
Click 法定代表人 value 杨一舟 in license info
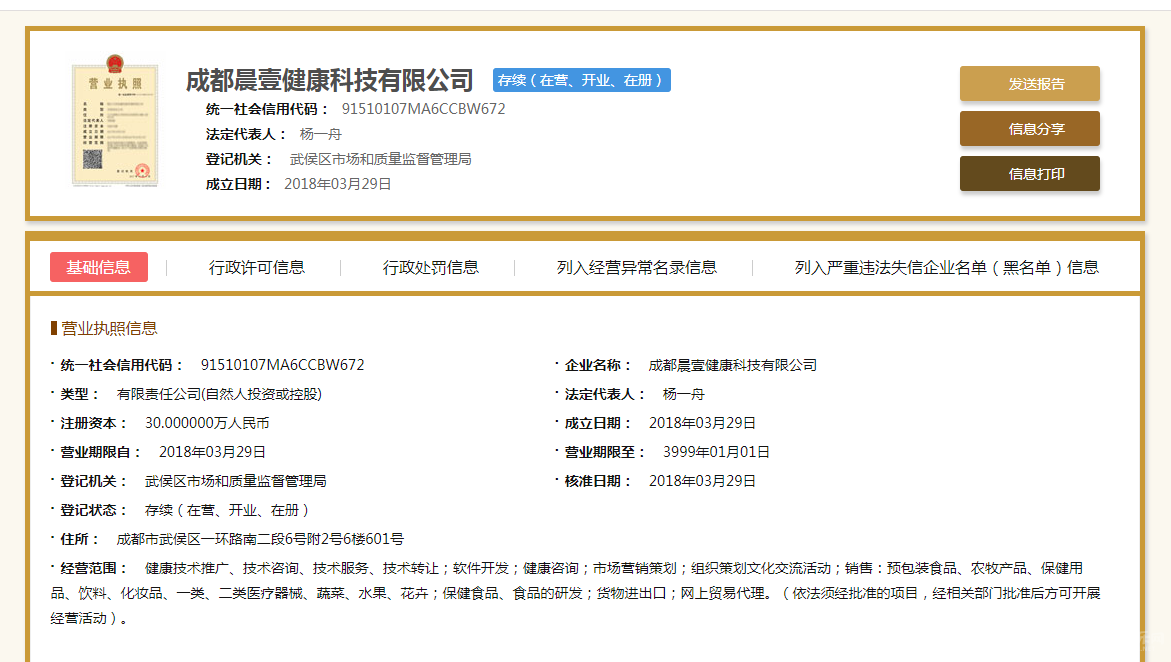click(x=683, y=395)
